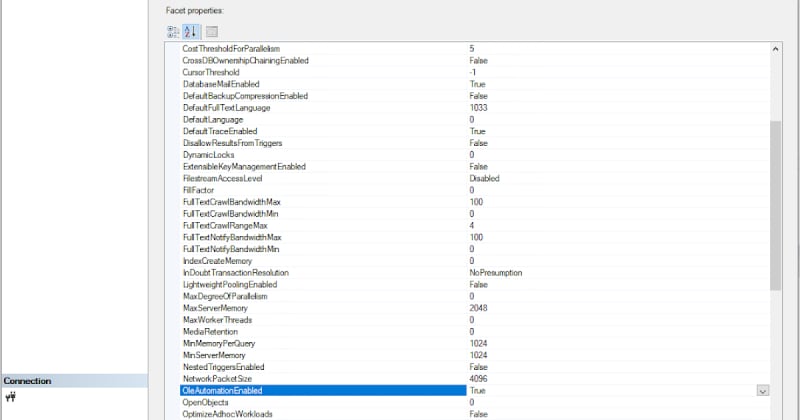The height and width of the screenshot is (420, 800).
Task: Click the NetworkPacketSize value 4096
Action: (478, 379)
